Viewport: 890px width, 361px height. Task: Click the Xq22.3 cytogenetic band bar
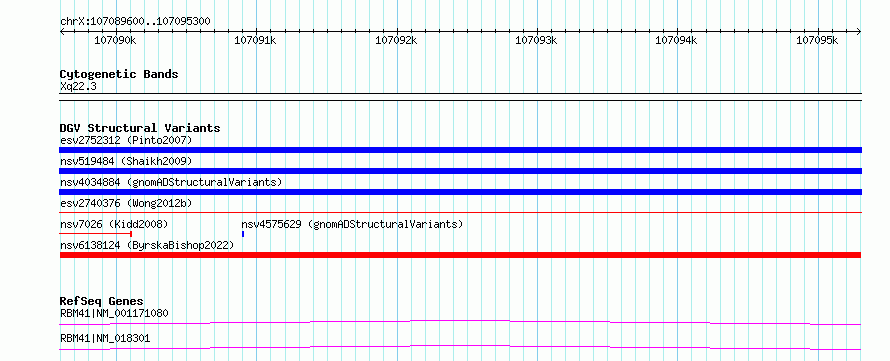(x=460, y=97)
